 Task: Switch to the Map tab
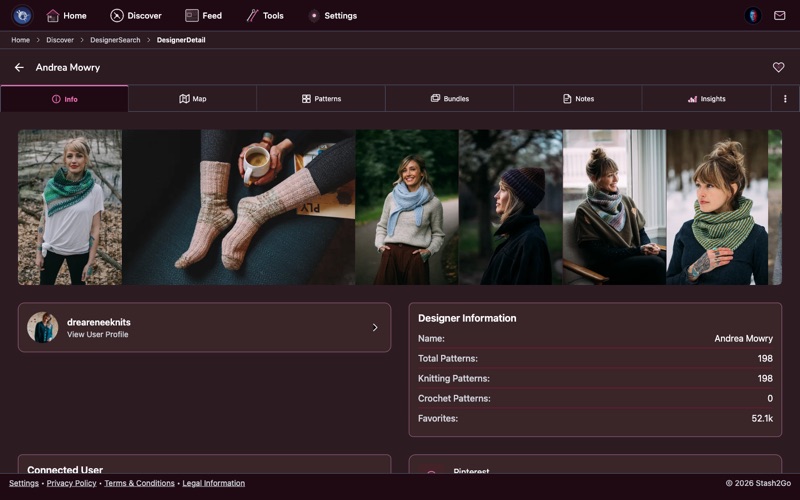[192, 99]
